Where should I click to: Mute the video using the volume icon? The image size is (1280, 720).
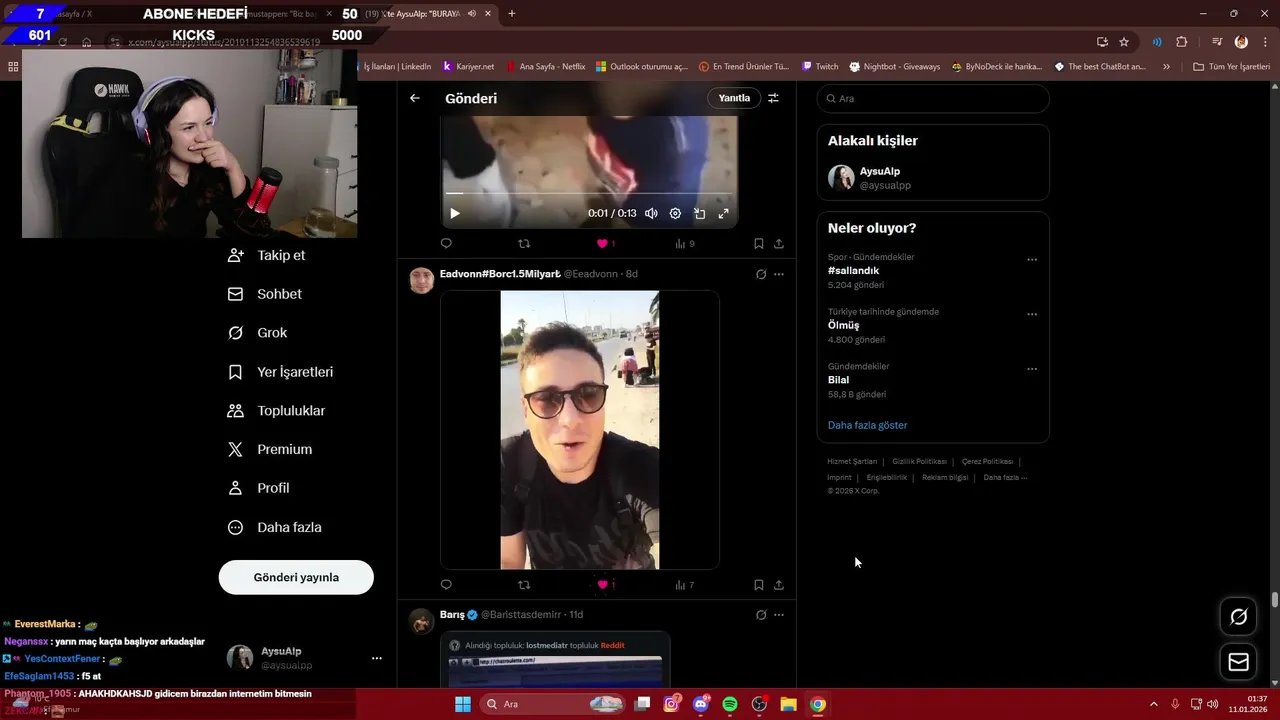(x=651, y=213)
